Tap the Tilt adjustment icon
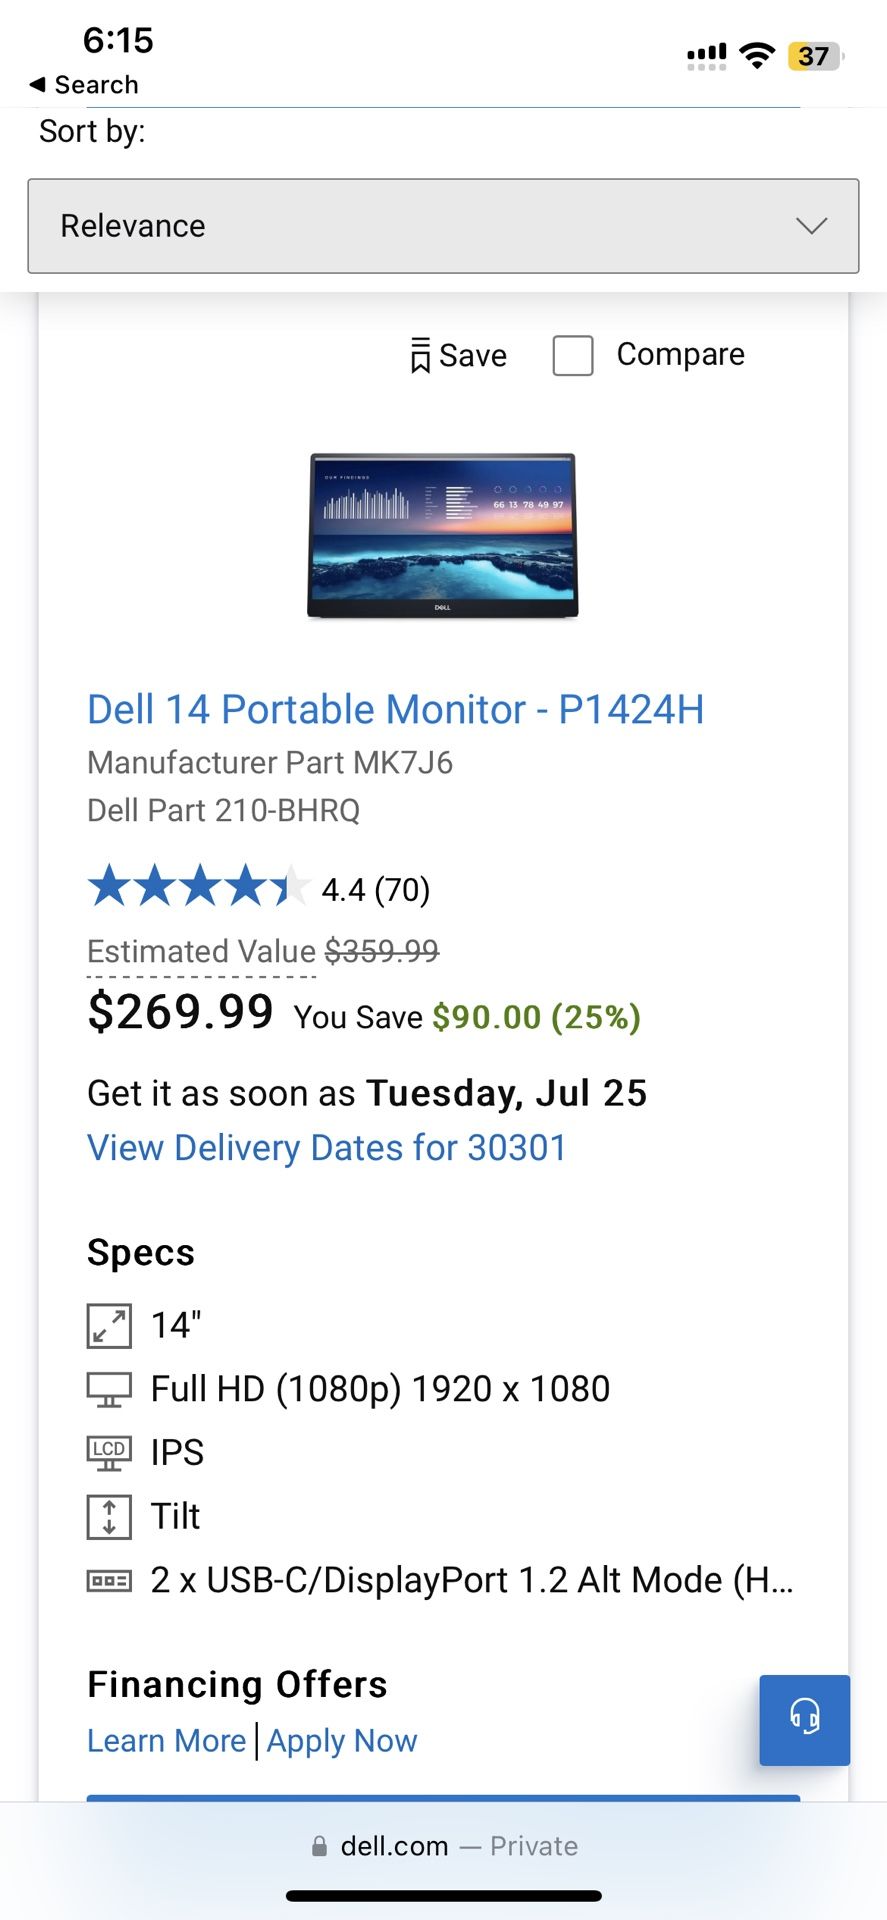Screen dimensions: 887x1920 109,1517
